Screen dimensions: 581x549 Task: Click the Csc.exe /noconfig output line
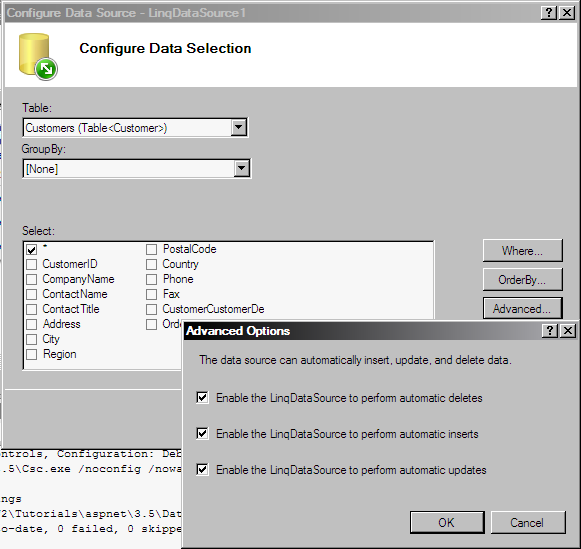click(x=91, y=469)
